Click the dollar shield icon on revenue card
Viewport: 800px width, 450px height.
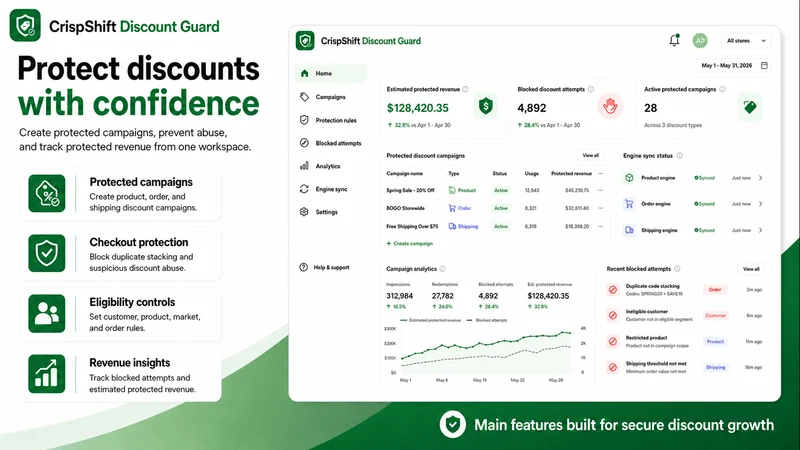(x=486, y=107)
